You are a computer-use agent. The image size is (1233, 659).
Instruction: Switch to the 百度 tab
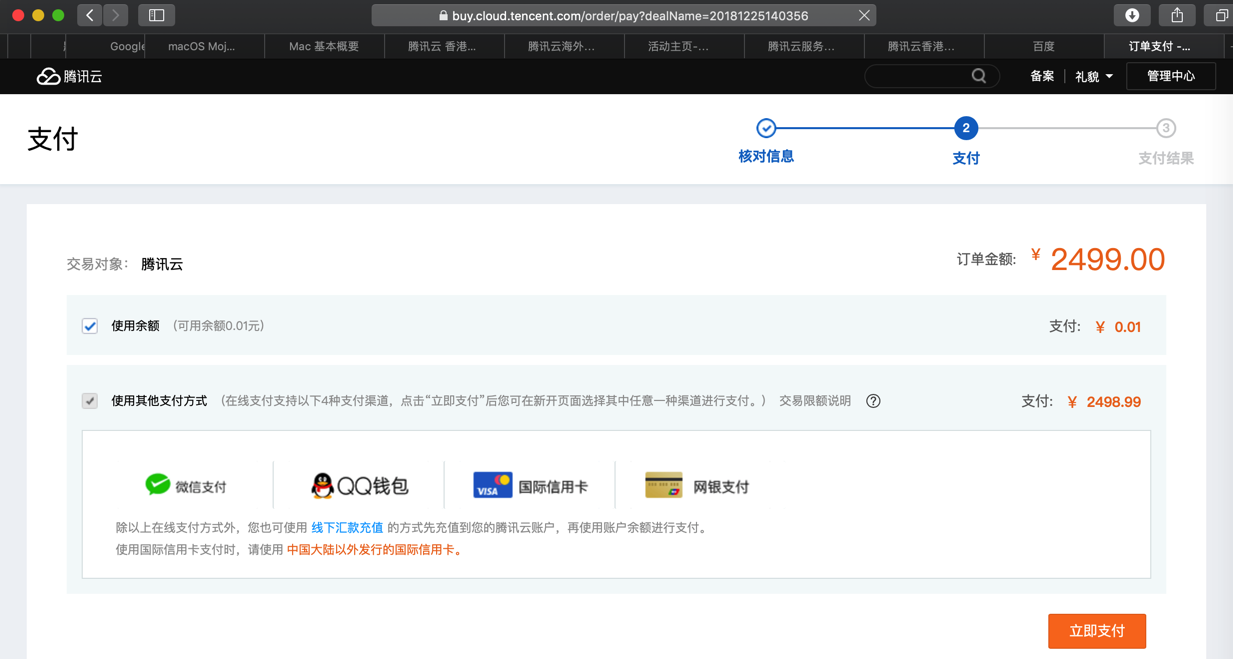1043,46
